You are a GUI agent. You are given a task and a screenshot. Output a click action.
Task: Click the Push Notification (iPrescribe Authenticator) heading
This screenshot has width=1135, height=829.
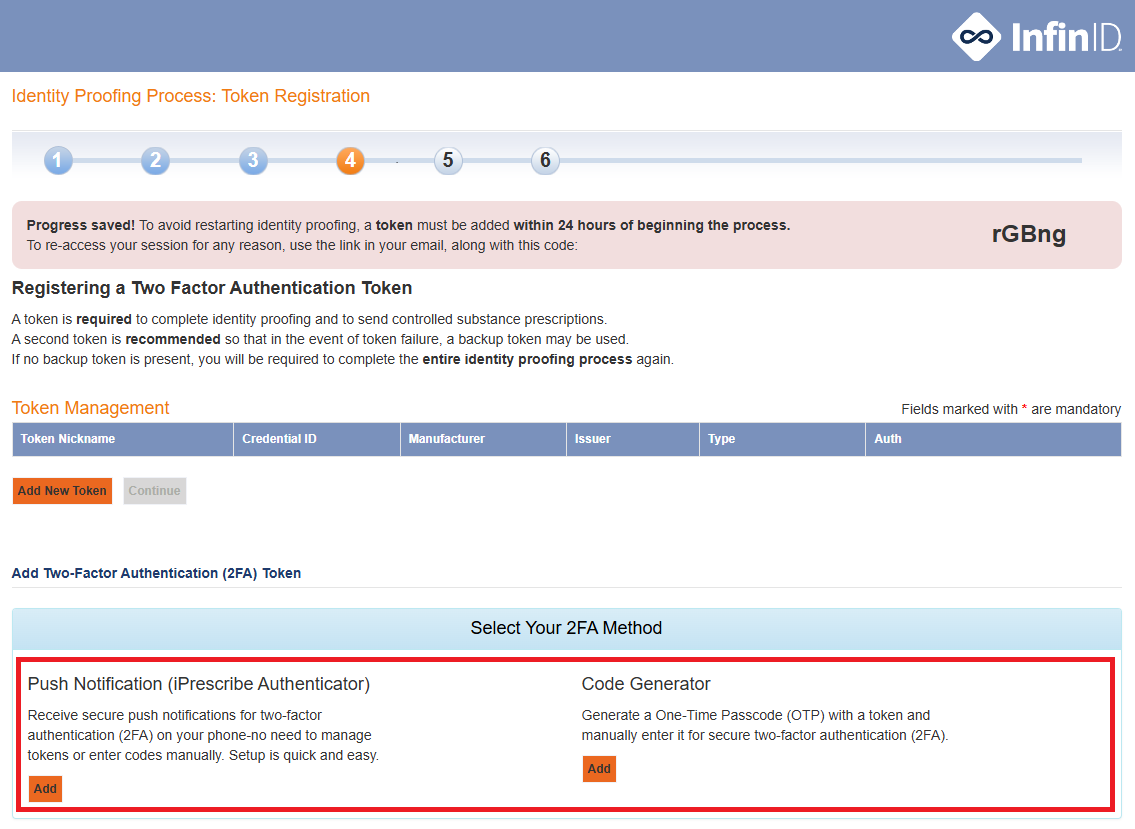click(199, 684)
